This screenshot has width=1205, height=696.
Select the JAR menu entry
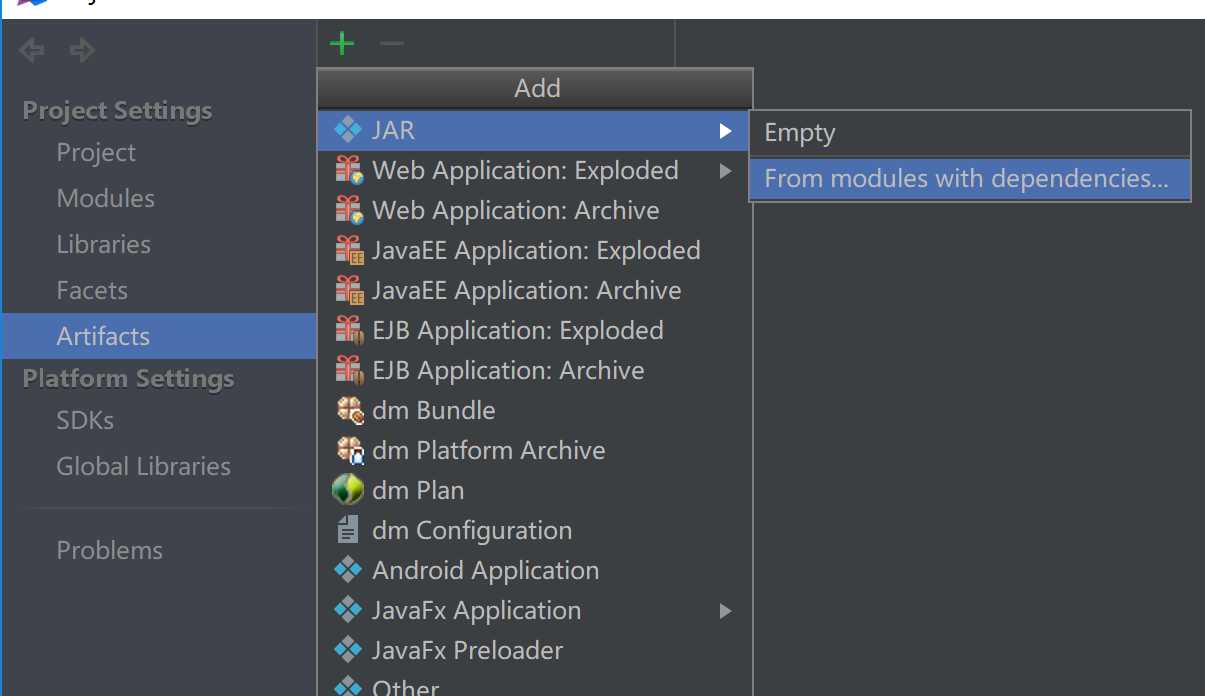click(x=534, y=130)
